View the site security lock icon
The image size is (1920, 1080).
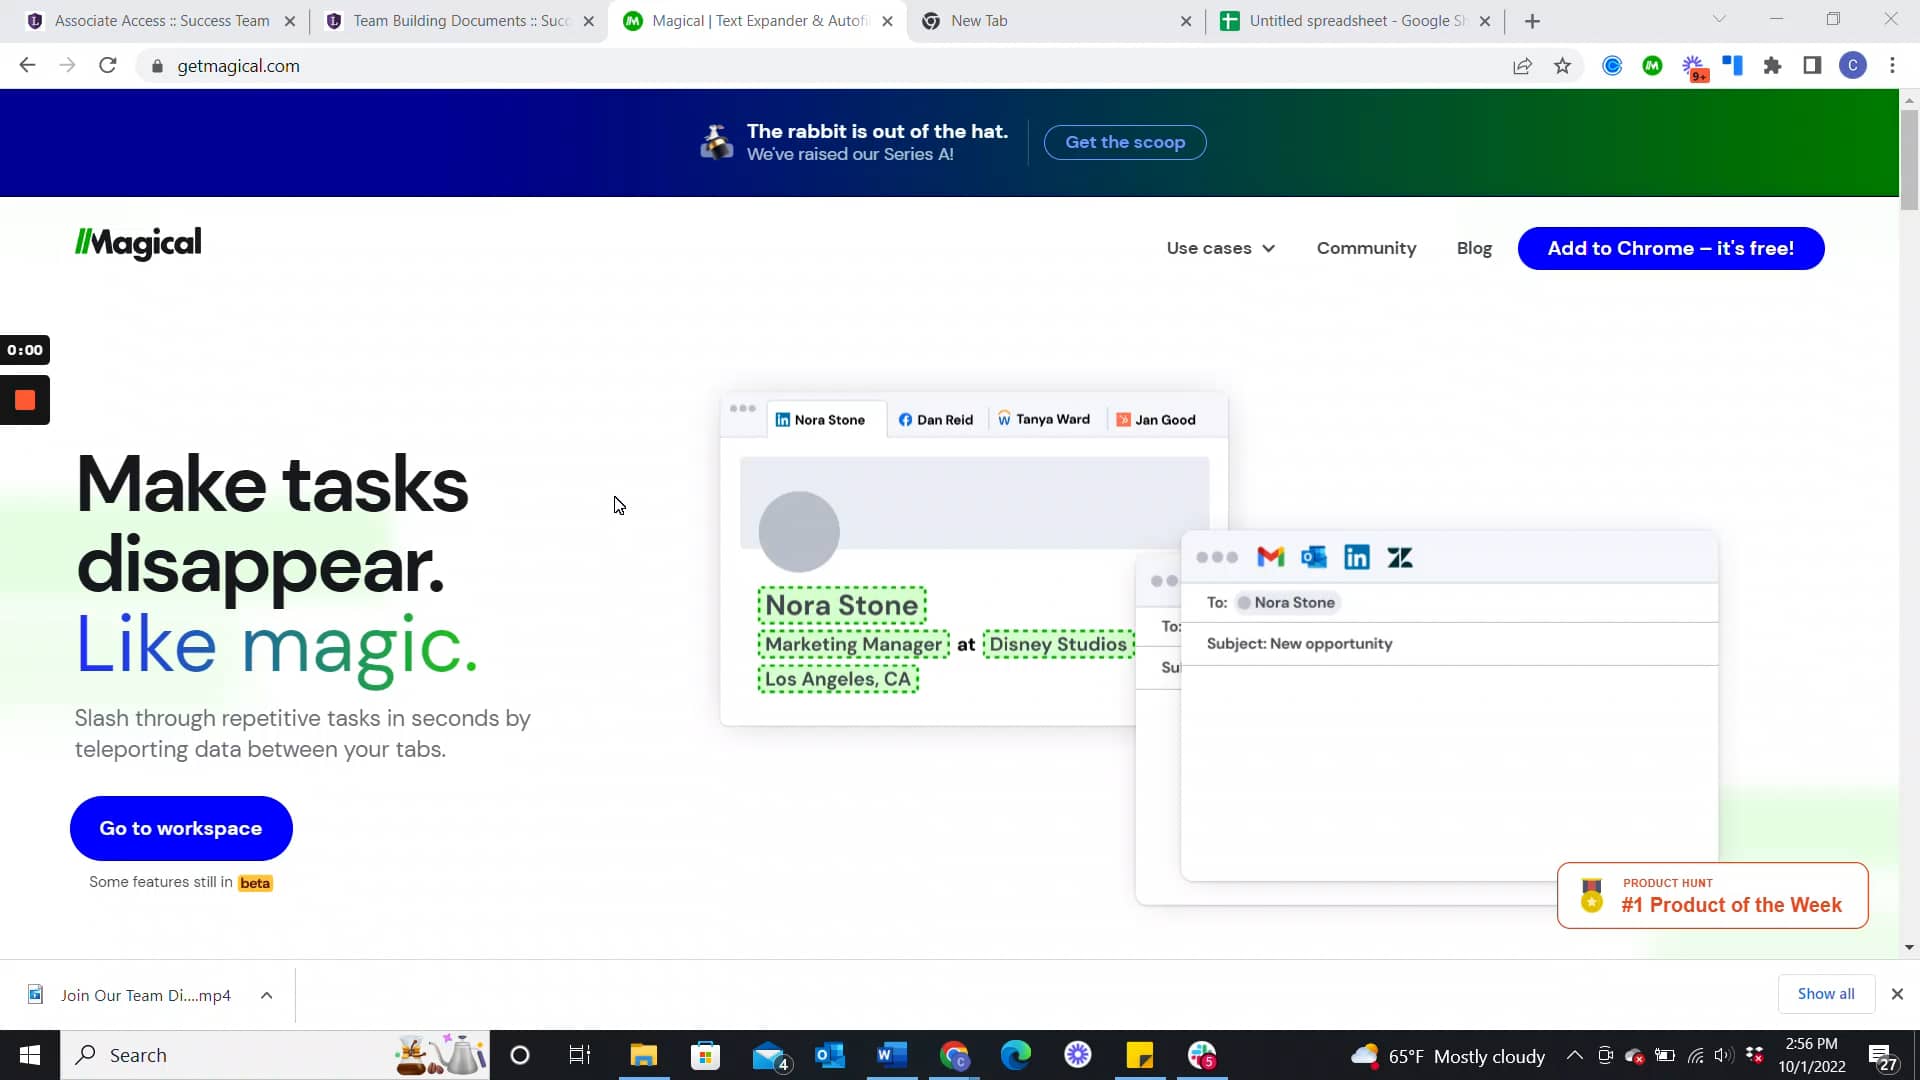point(156,66)
